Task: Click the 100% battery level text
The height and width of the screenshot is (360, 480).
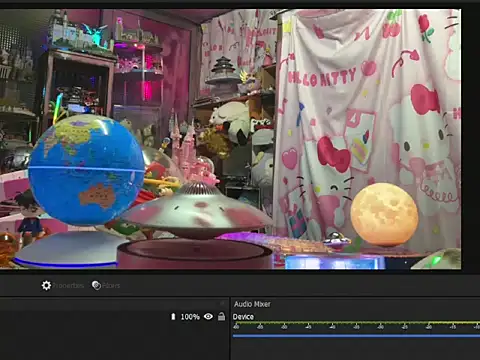Action: (190, 317)
